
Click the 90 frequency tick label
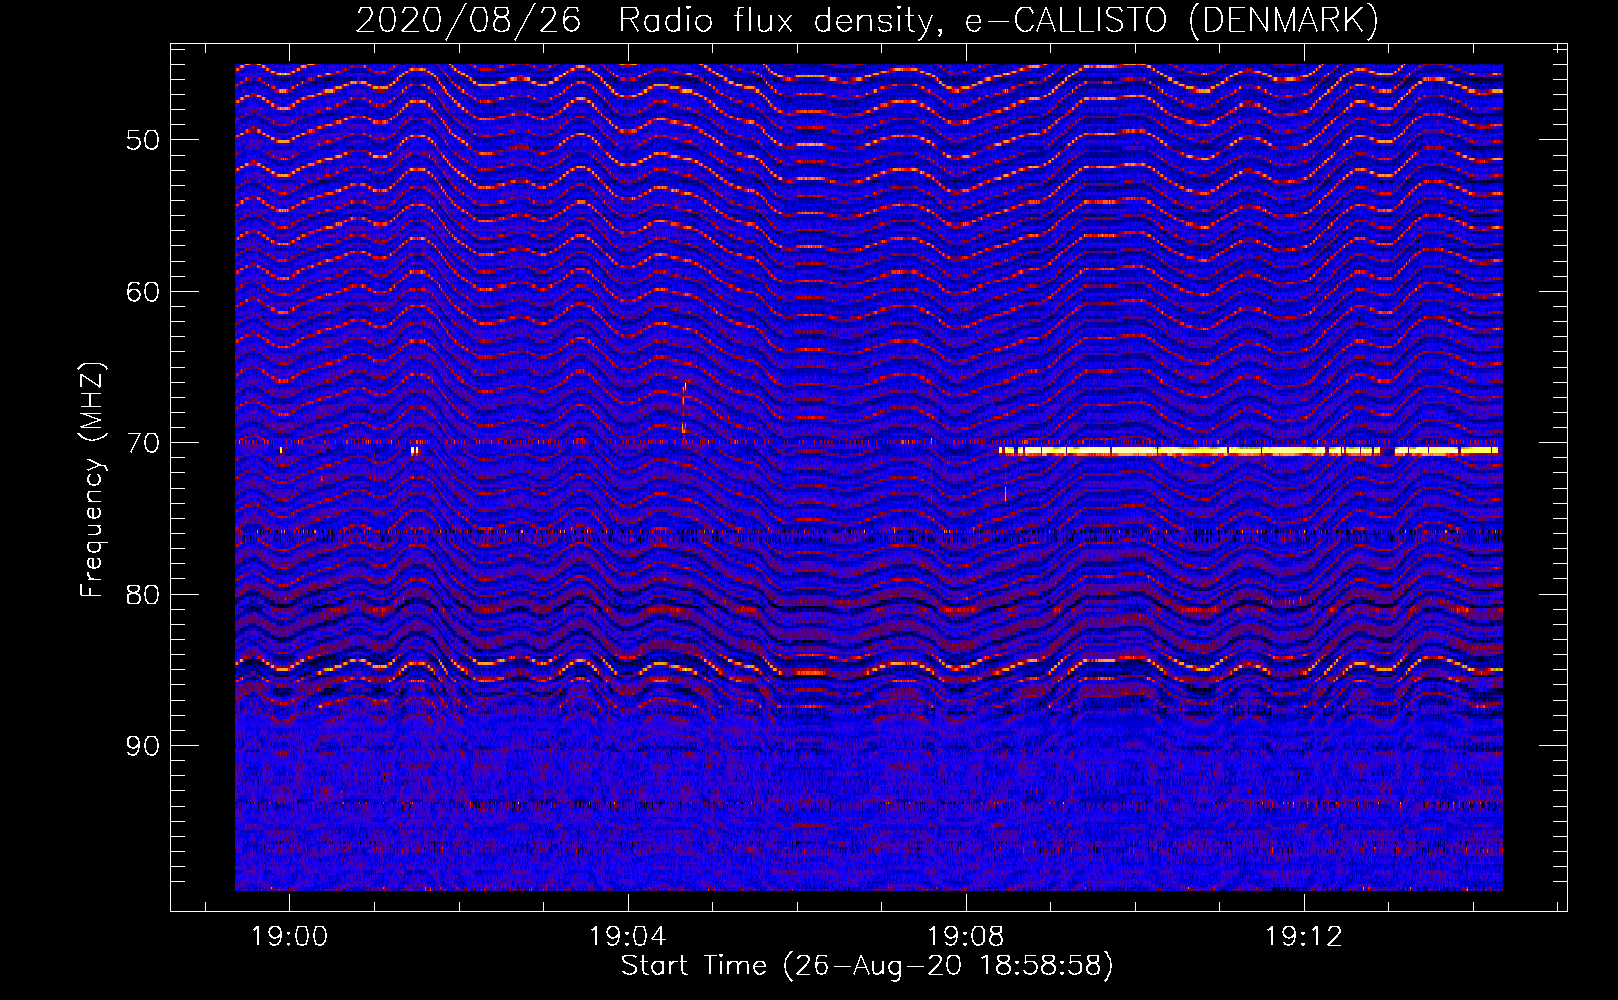tap(143, 746)
